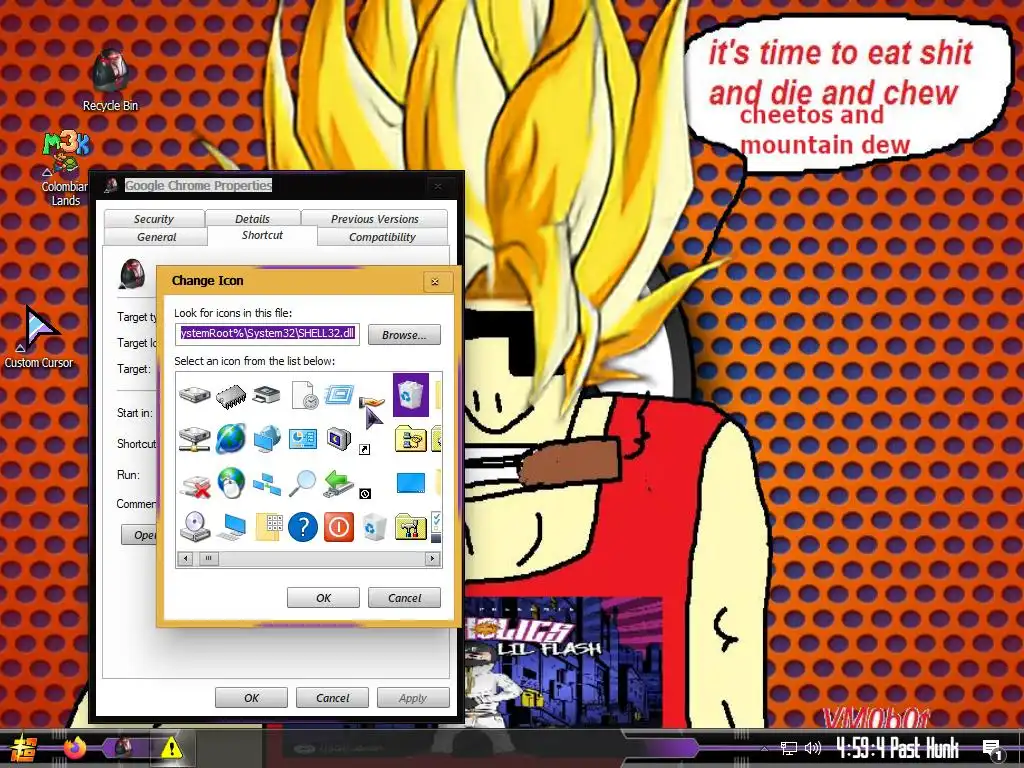Select the small black clock overlay icon
Image resolution: width=1024 pixels, height=768 pixels.
(365, 494)
